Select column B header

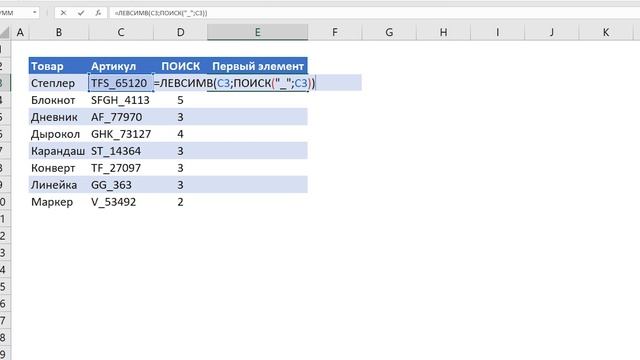coord(59,32)
